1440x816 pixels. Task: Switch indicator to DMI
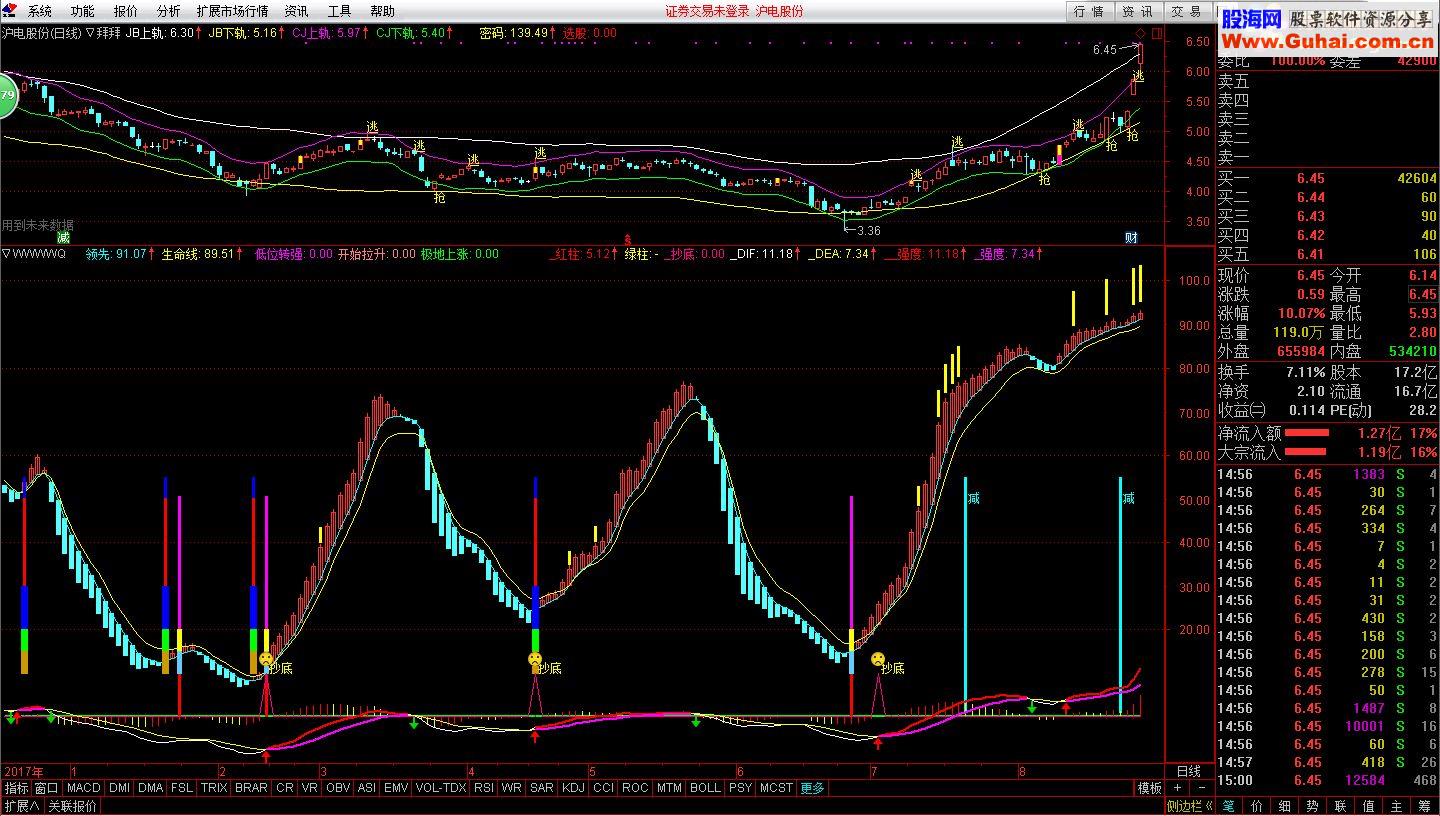coord(119,788)
